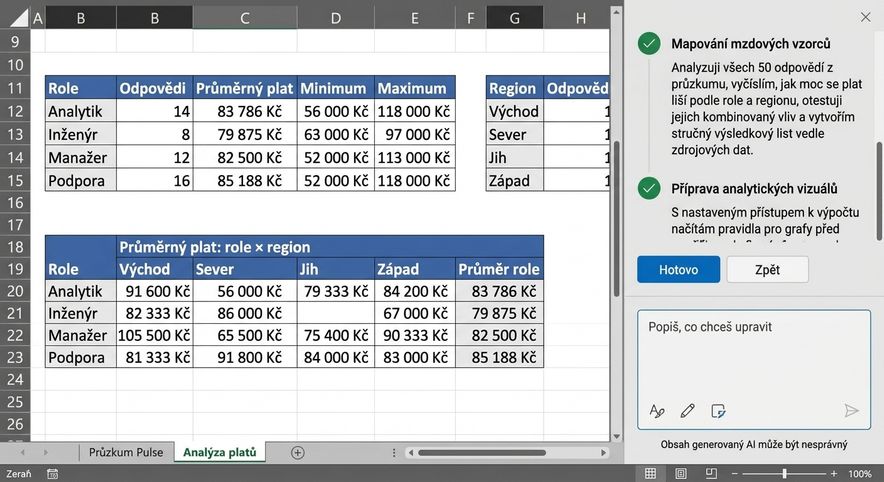This screenshot has width=884, height=482.
Task: Click the 100% zoom level
Action: [860, 474]
